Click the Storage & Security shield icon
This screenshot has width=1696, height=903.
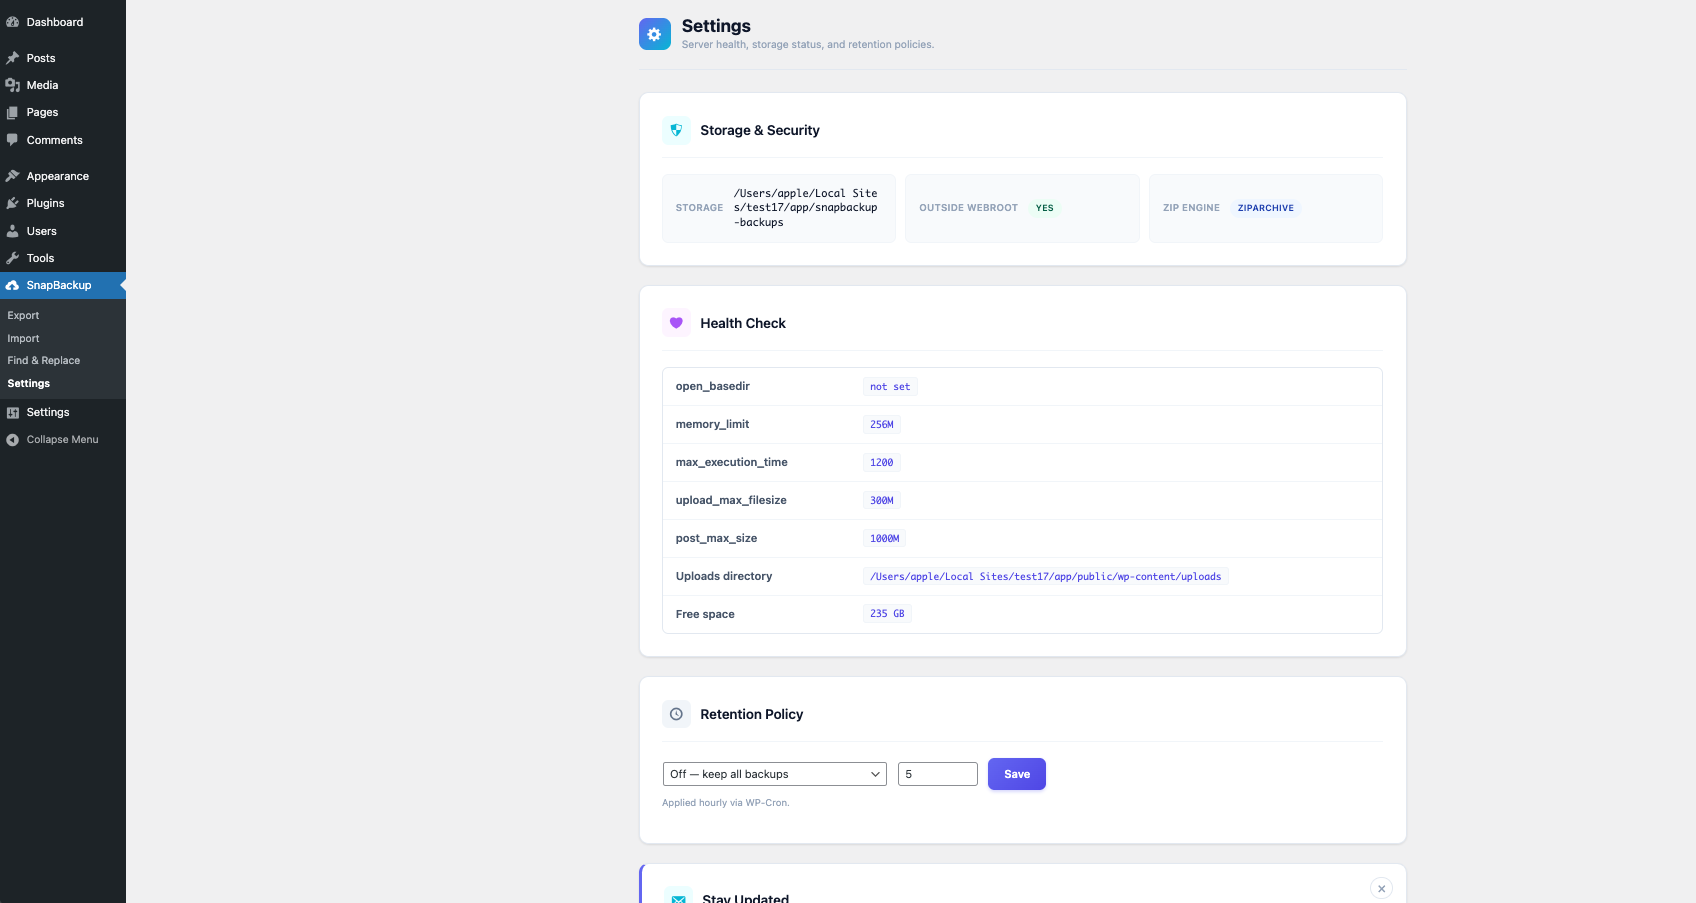pos(676,130)
